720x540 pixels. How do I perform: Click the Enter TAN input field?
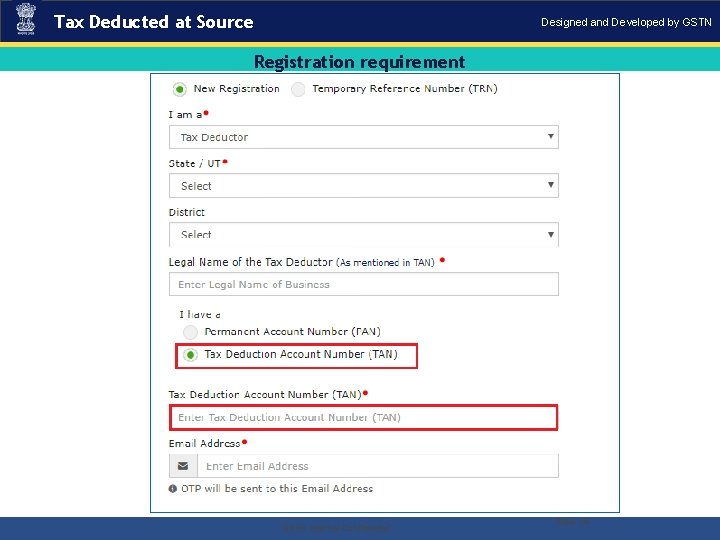point(364,417)
